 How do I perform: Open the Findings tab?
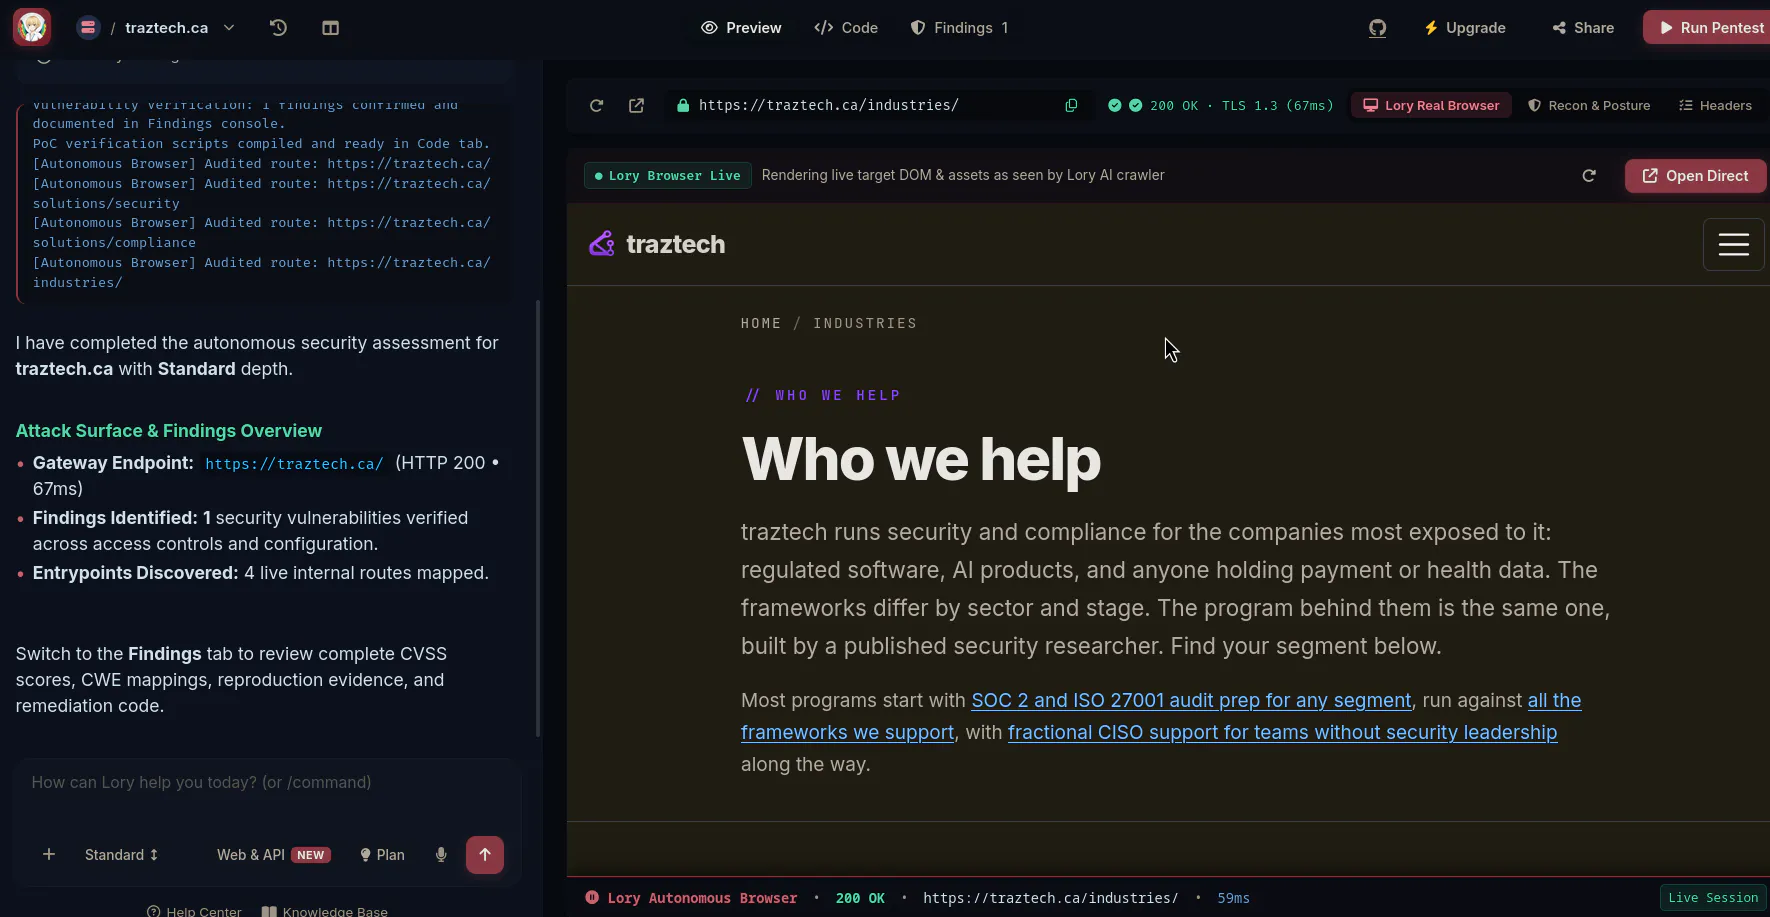tap(959, 27)
